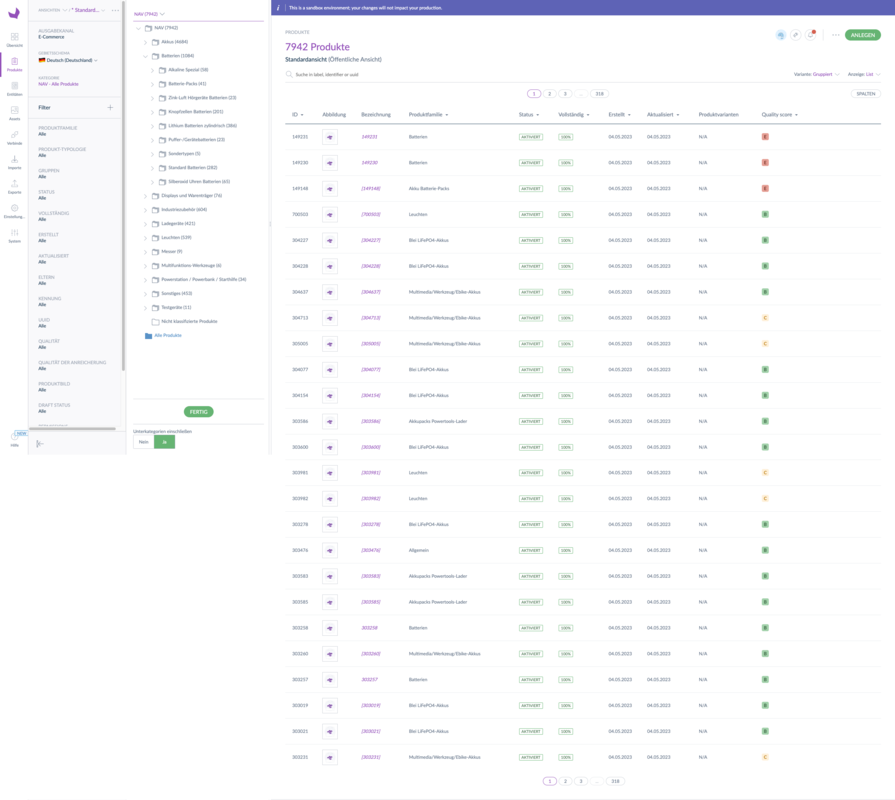Image resolution: width=895 pixels, height=800 pixels.
Task: Collapse the filter panel with arrow icon
Action: pos(40,443)
